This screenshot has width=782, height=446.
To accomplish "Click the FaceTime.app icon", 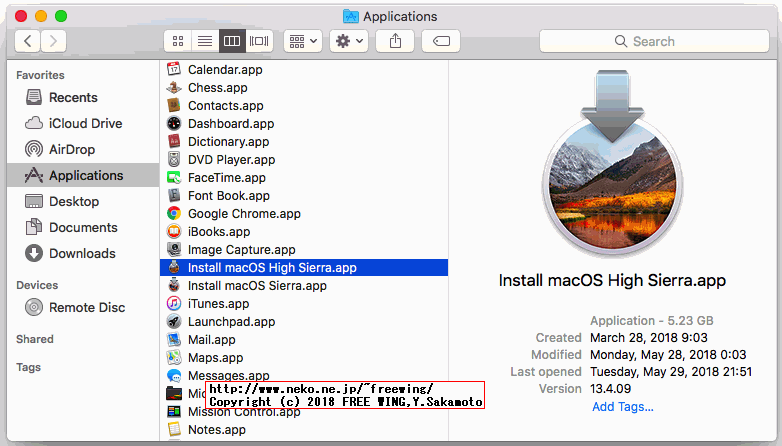I will 174,177.
